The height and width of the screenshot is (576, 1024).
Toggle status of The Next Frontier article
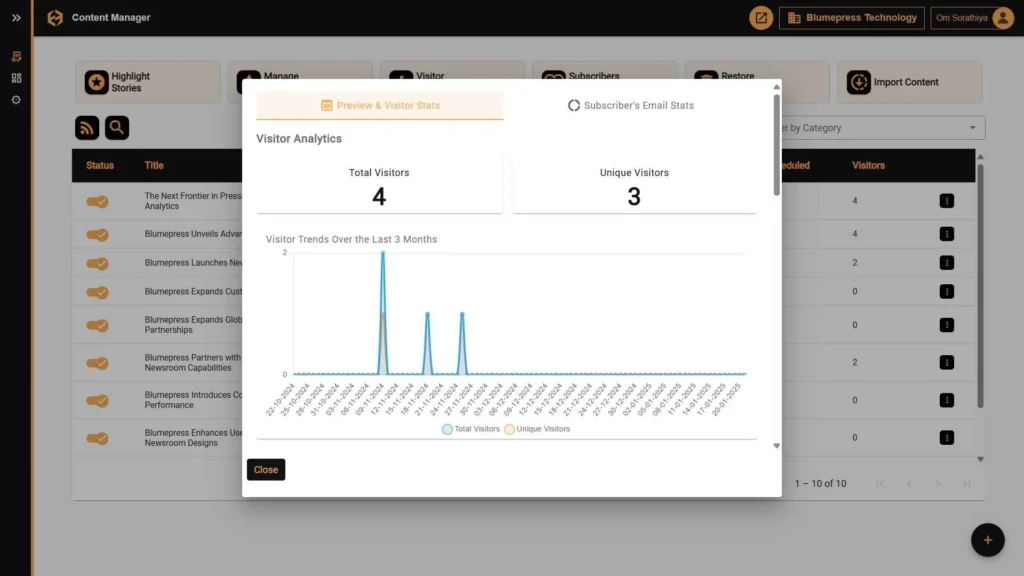point(96,200)
